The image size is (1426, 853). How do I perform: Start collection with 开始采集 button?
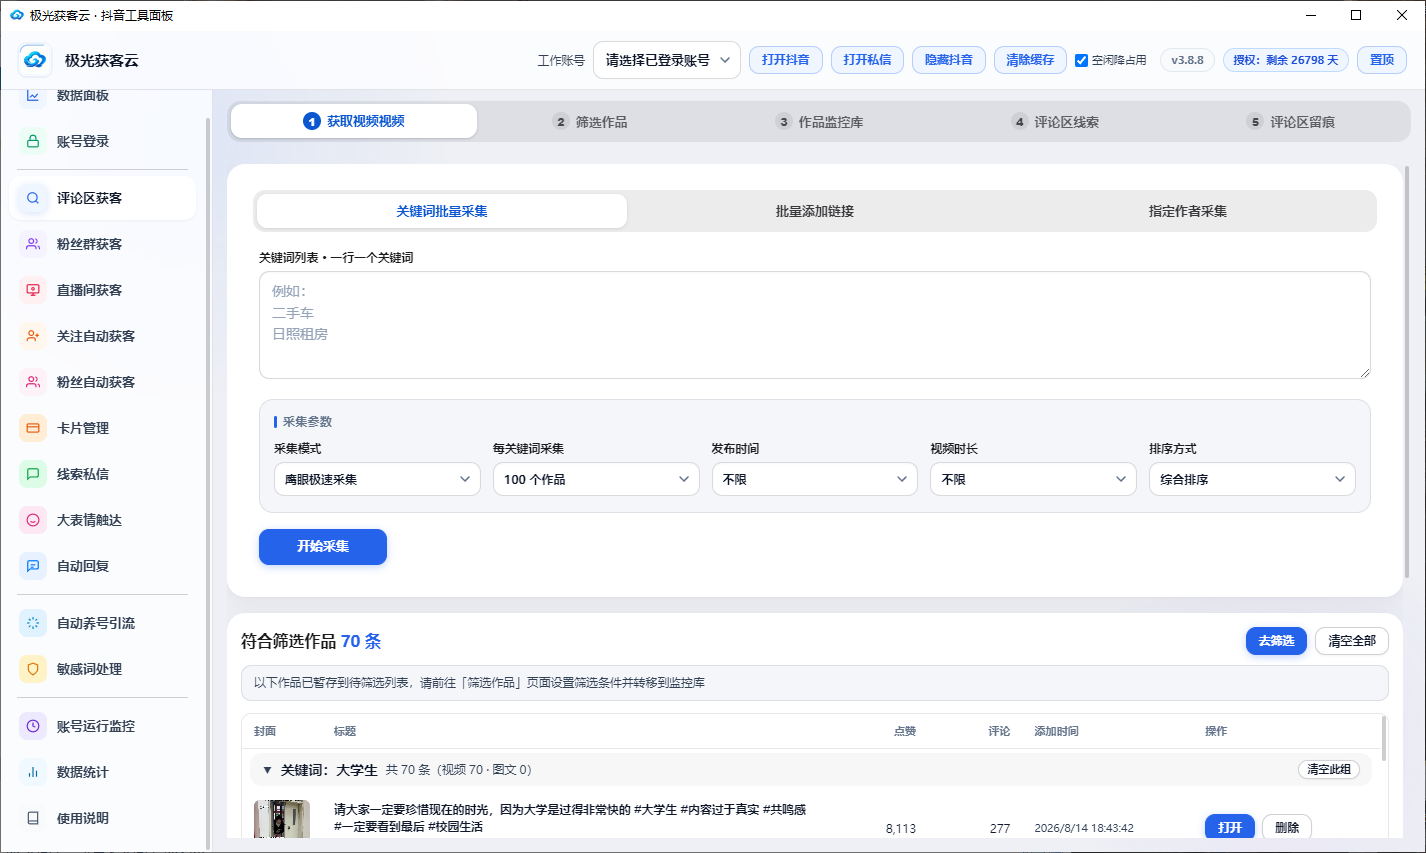pos(323,547)
